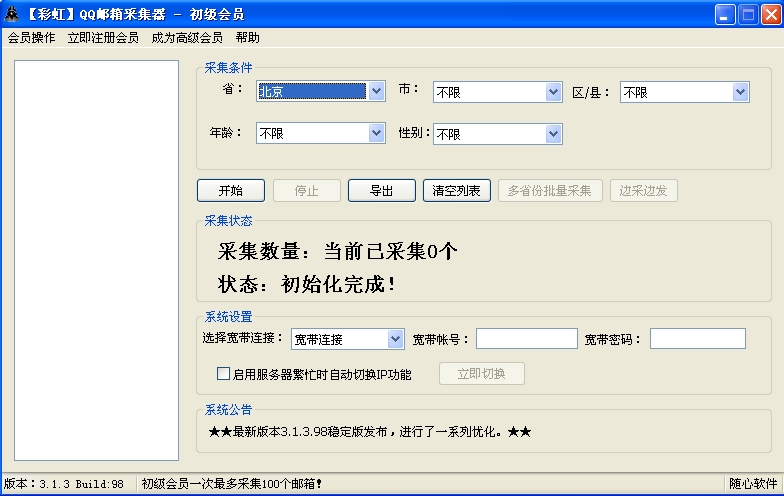Viewport: 784px width, 496px height.
Task: Expand the 省 province dropdown
Action: tap(376, 92)
